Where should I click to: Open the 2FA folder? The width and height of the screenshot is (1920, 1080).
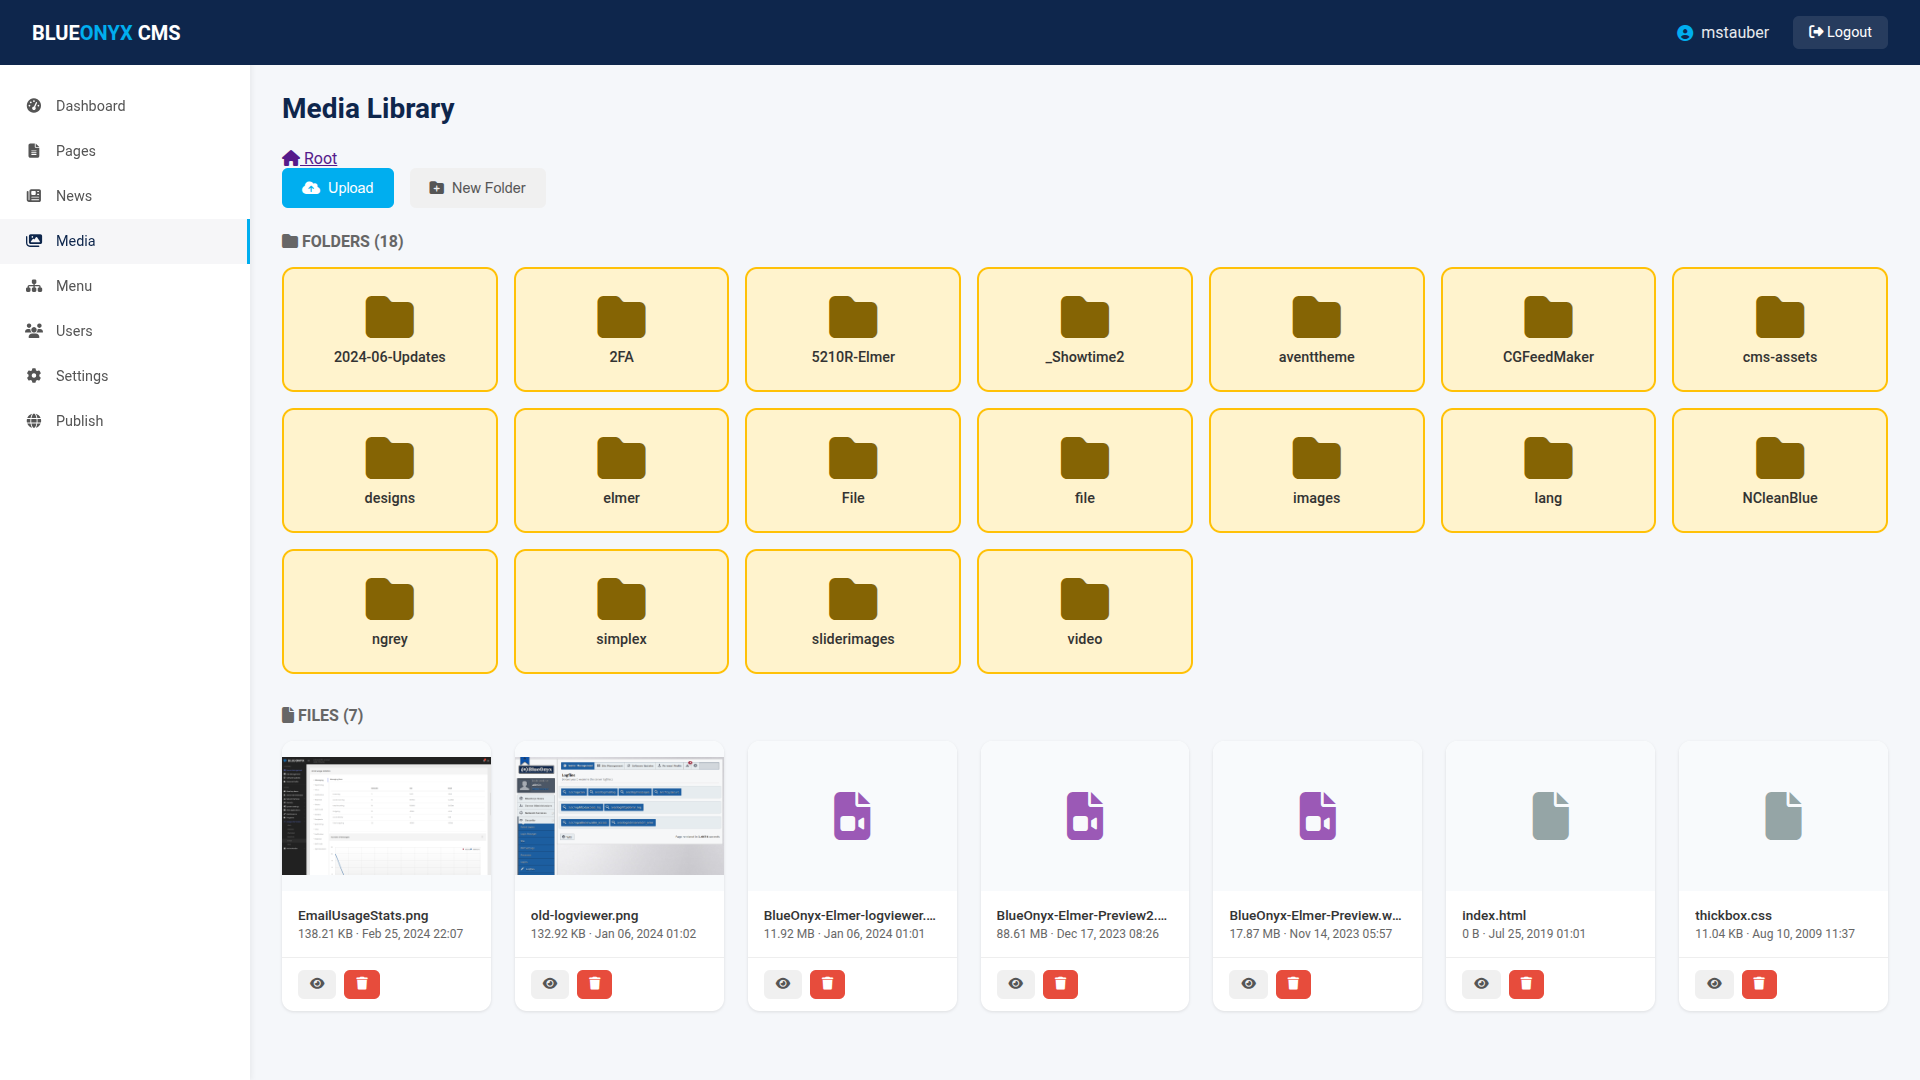pyautogui.click(x=621, y=329)
